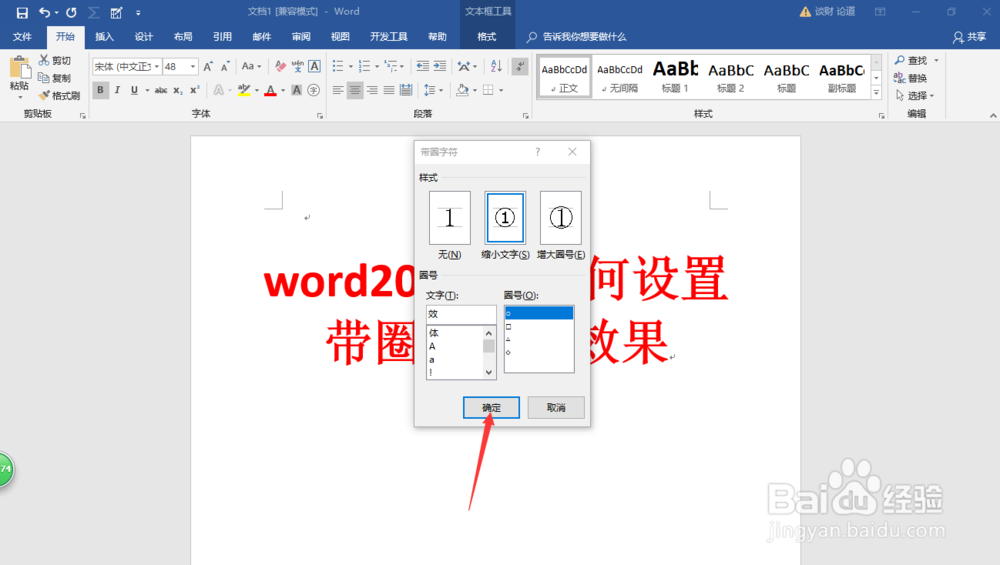Image resolution: width=1000 pixels, height=565 pixels.
Task: Switch to the 插入 tab
Action: 105,36
